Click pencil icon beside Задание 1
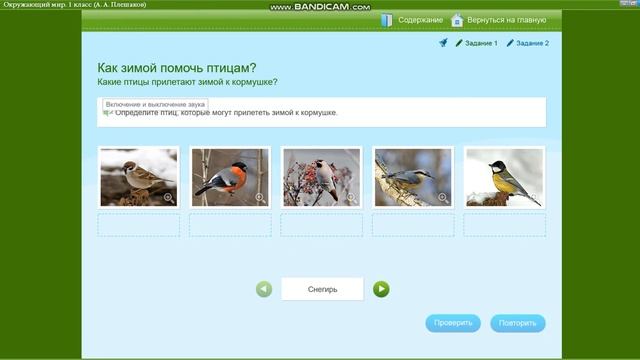This screenshot has width=640, height=360. [459, 43]
